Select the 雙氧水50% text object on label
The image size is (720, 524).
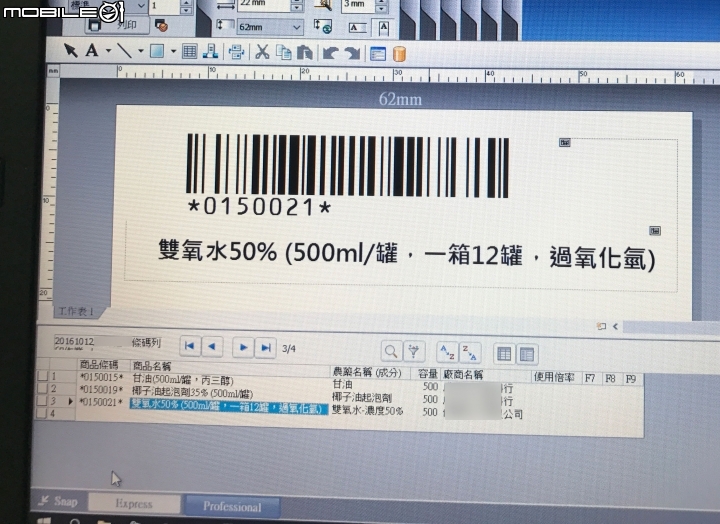(406, 254)
